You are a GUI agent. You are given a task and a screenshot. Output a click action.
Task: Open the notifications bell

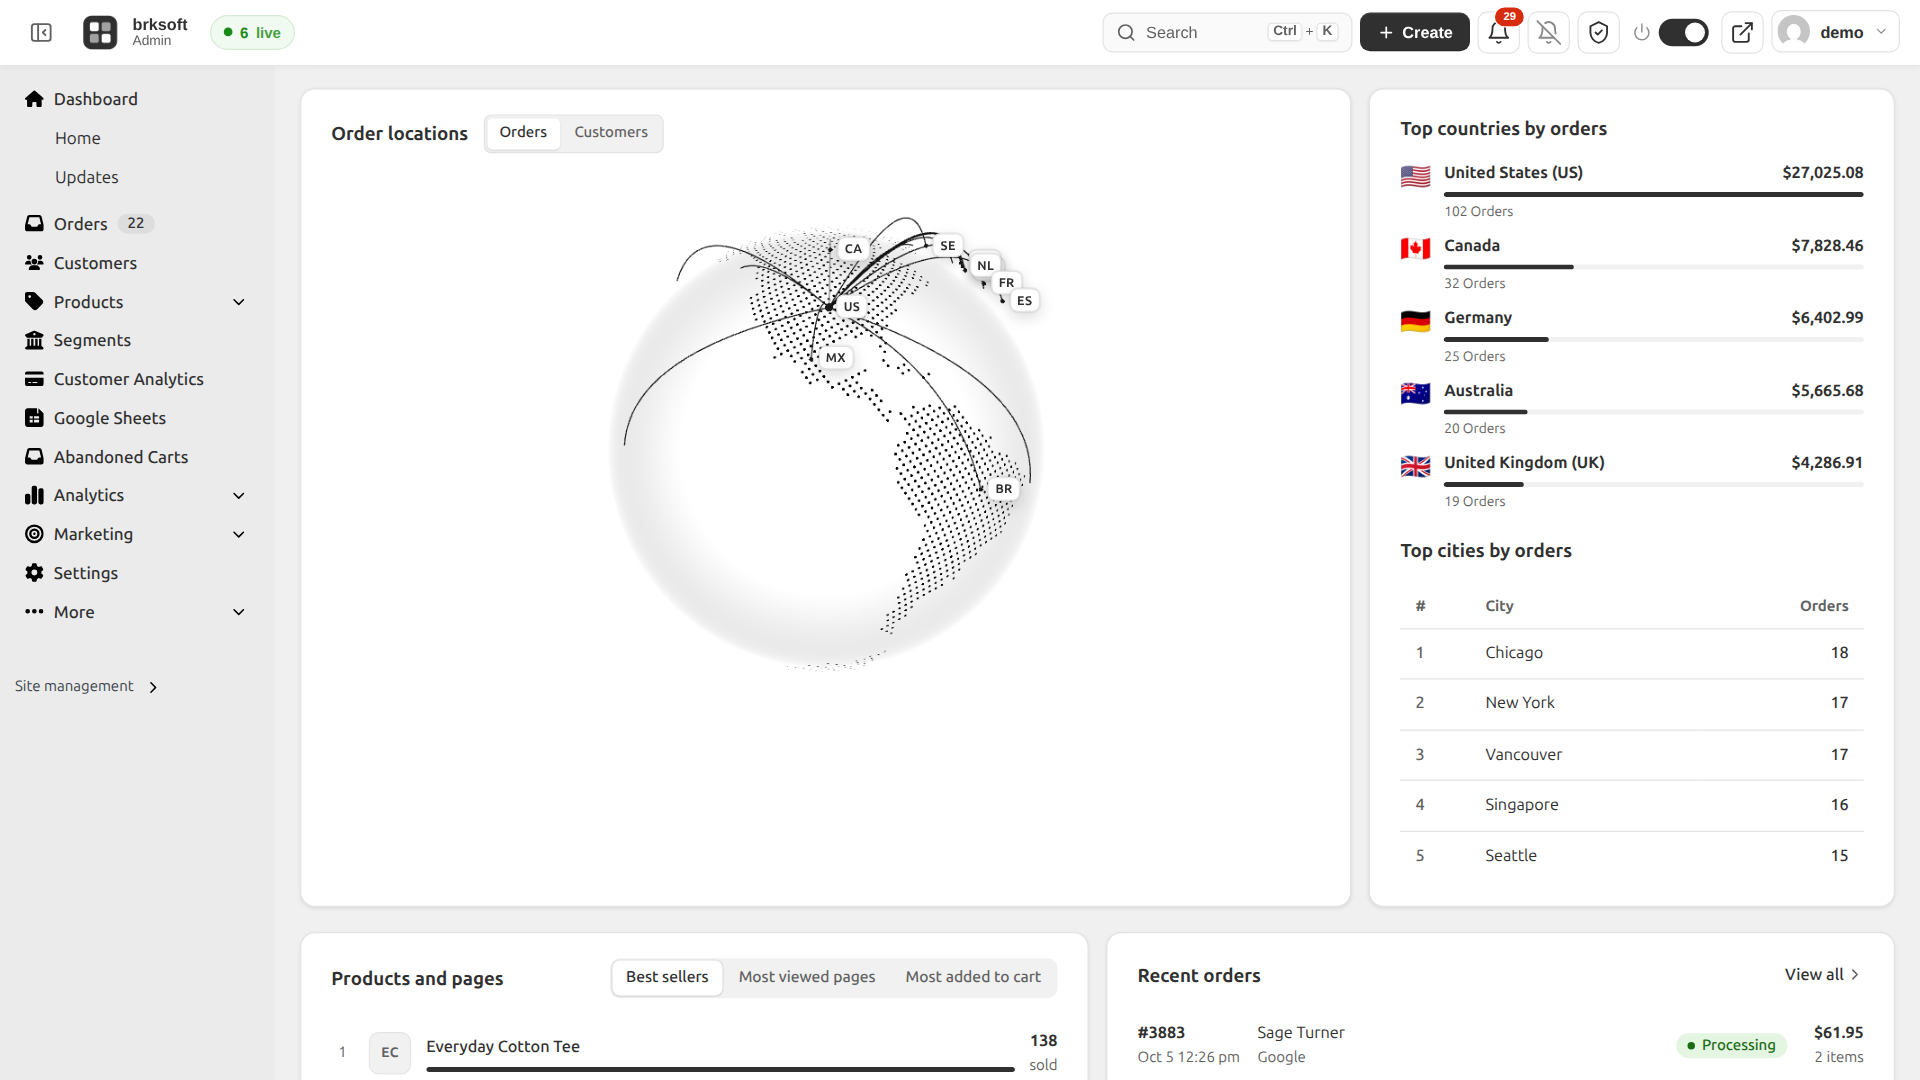point(1498,33)
